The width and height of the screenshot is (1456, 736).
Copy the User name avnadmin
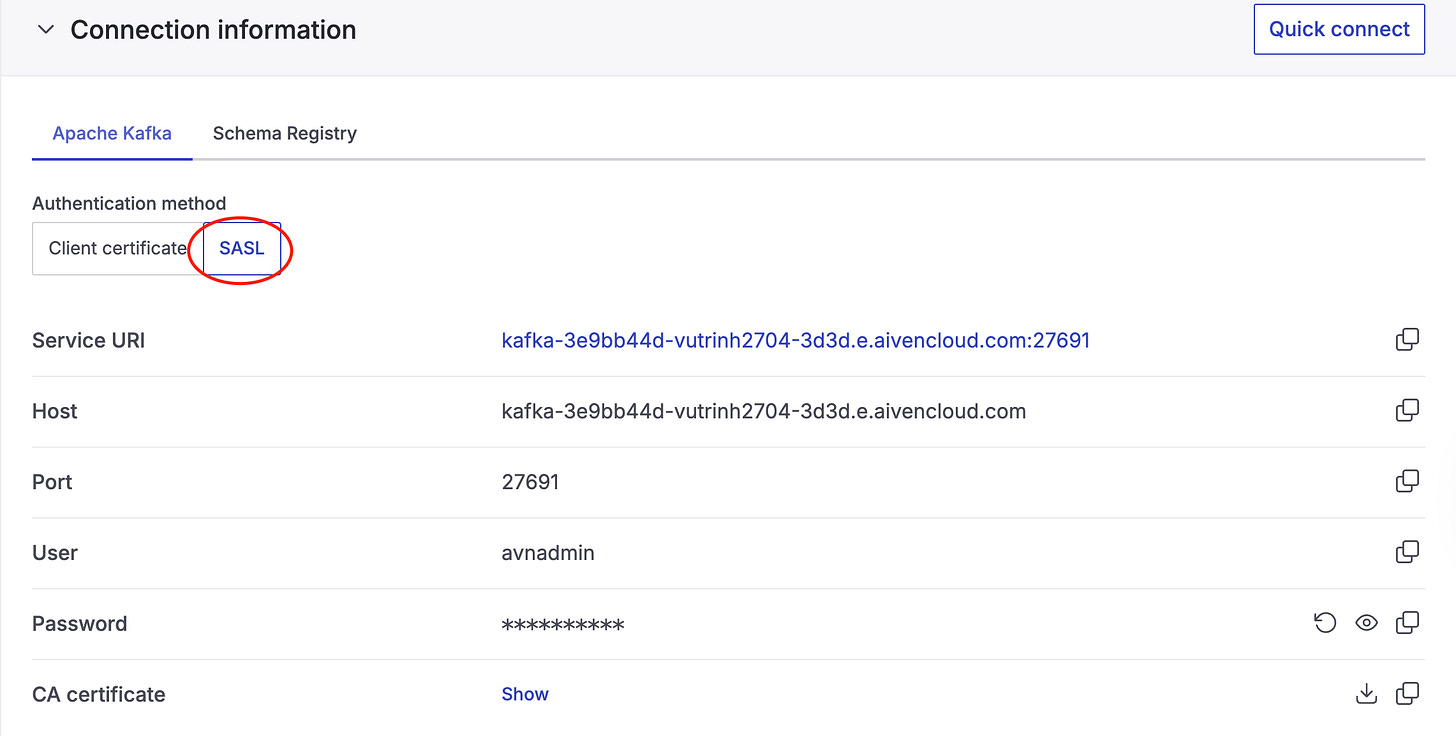(1407, 552)
